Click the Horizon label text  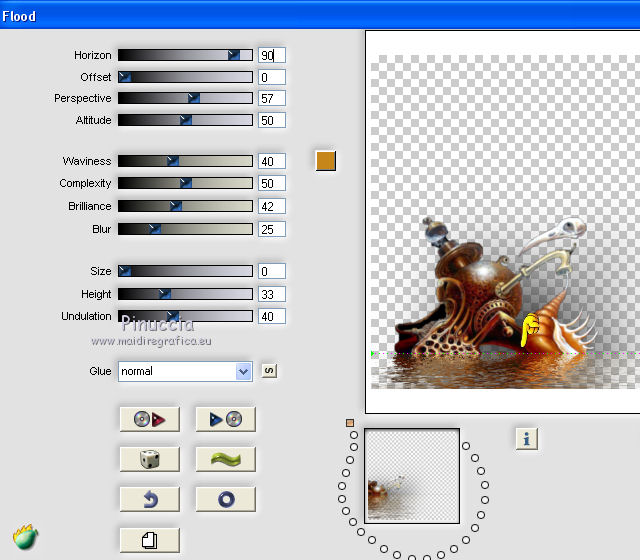[x=93, y=55]
